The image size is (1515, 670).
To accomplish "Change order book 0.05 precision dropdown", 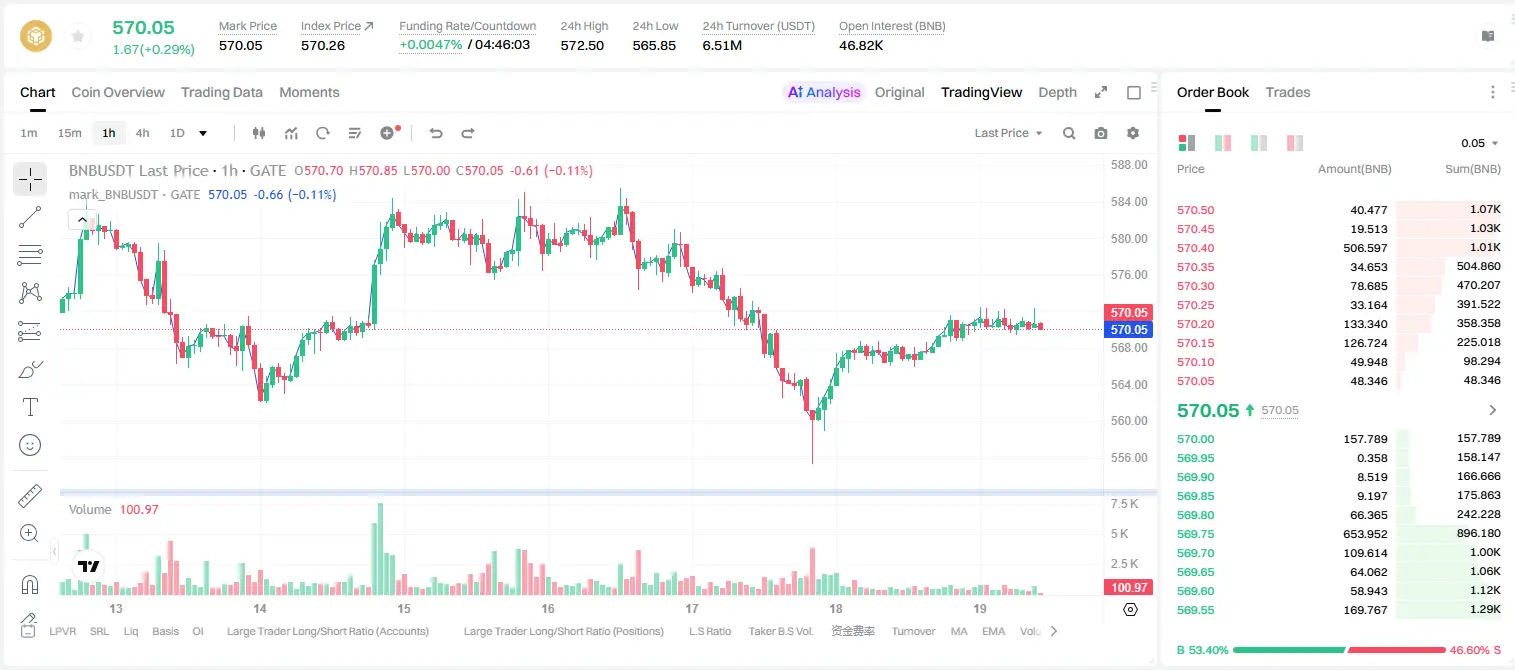I will pyautogui.click(x=1480, y=143).
